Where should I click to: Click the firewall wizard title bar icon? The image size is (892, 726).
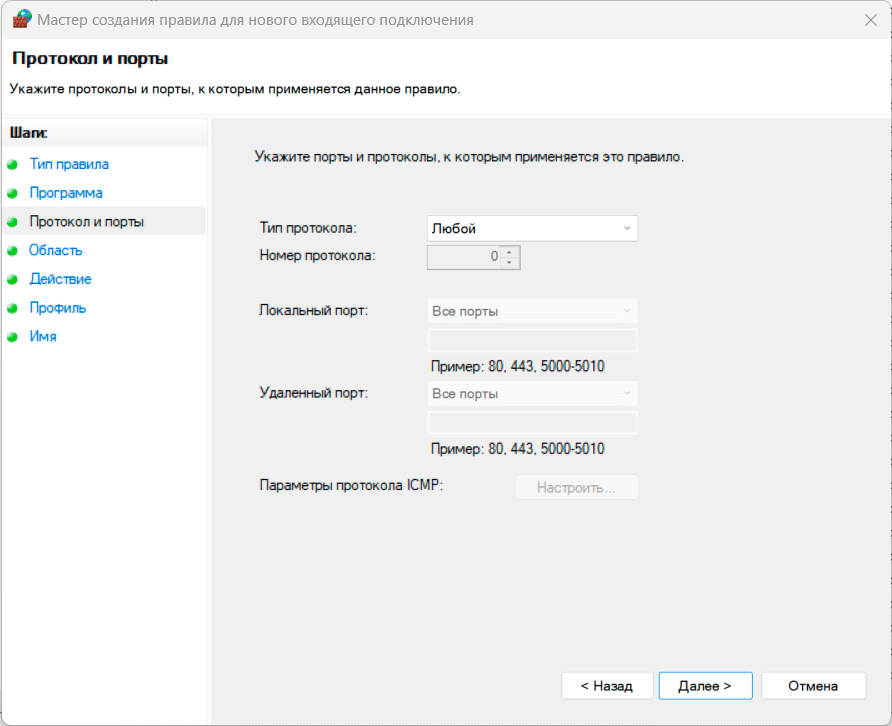click(x=22, y=19)
